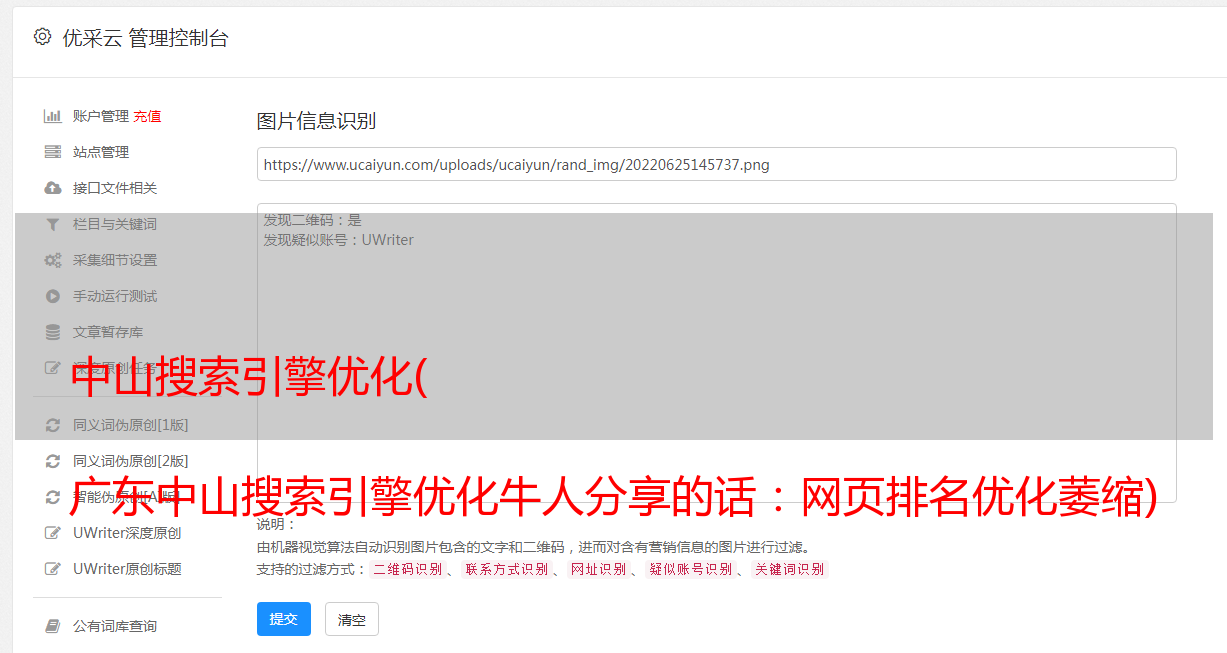1227x653 pixels.
Task: Click the 关键词识别 filter tag
Action: pos(789,569)
